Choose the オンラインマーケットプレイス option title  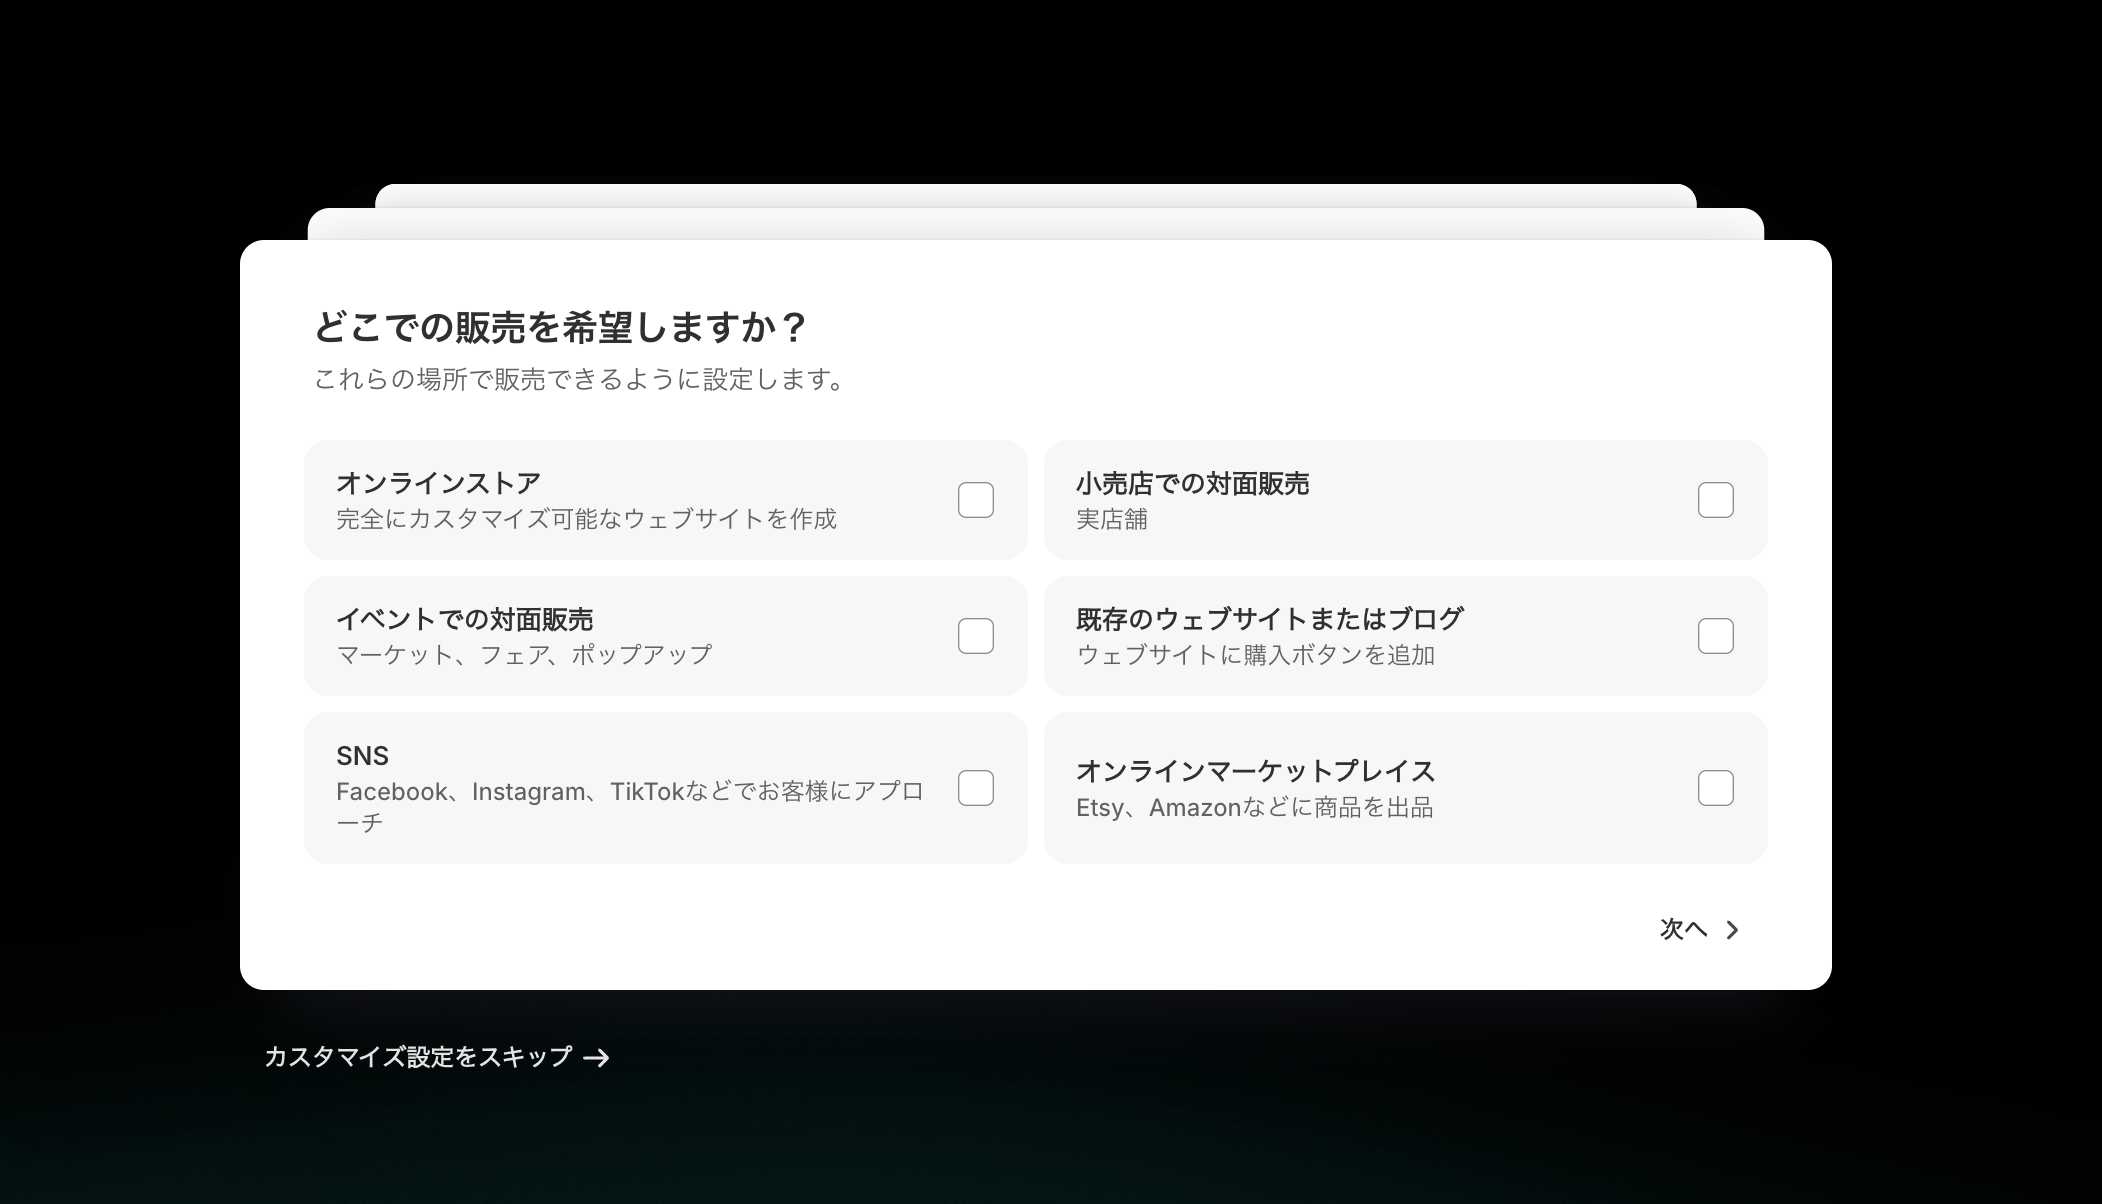pyautogui.click(x=1255, y=771)
